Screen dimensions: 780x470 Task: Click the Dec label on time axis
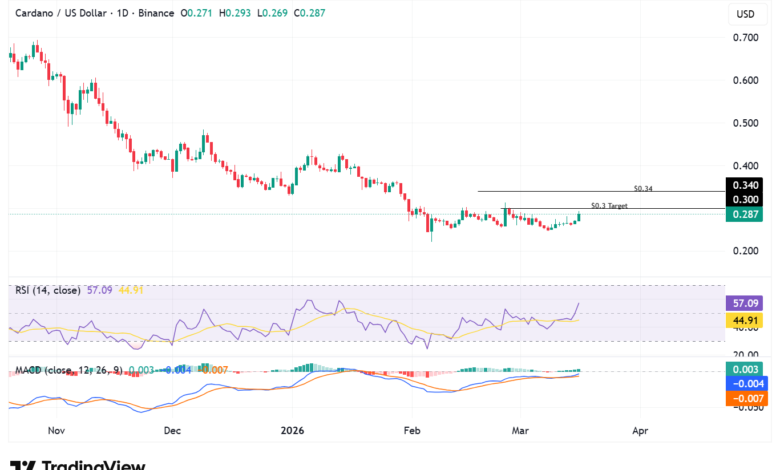(x=171, y=430)
